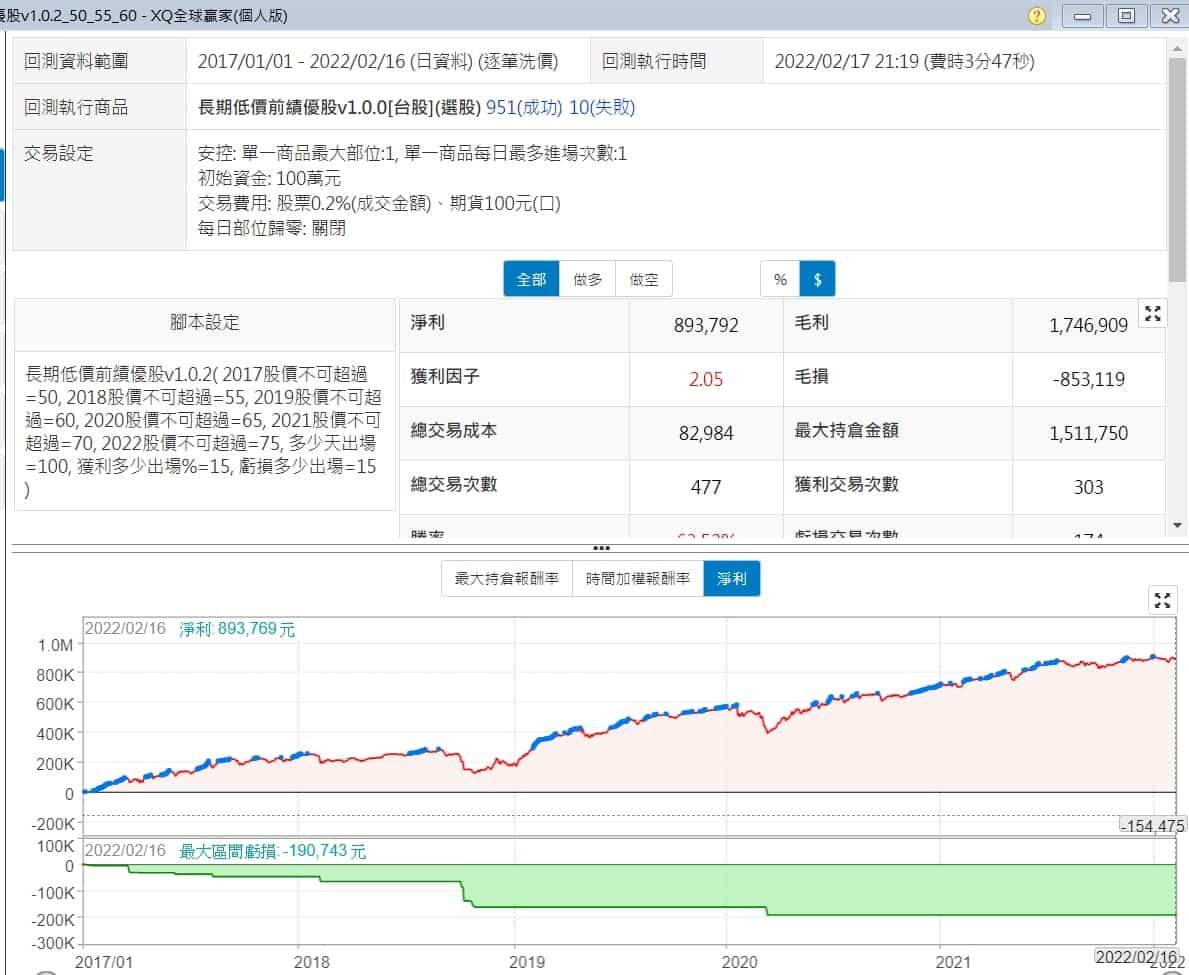This screenshot has height=975, width=1189.
Task: Show long-only results with 做多
Action: (x=588, y=280)
